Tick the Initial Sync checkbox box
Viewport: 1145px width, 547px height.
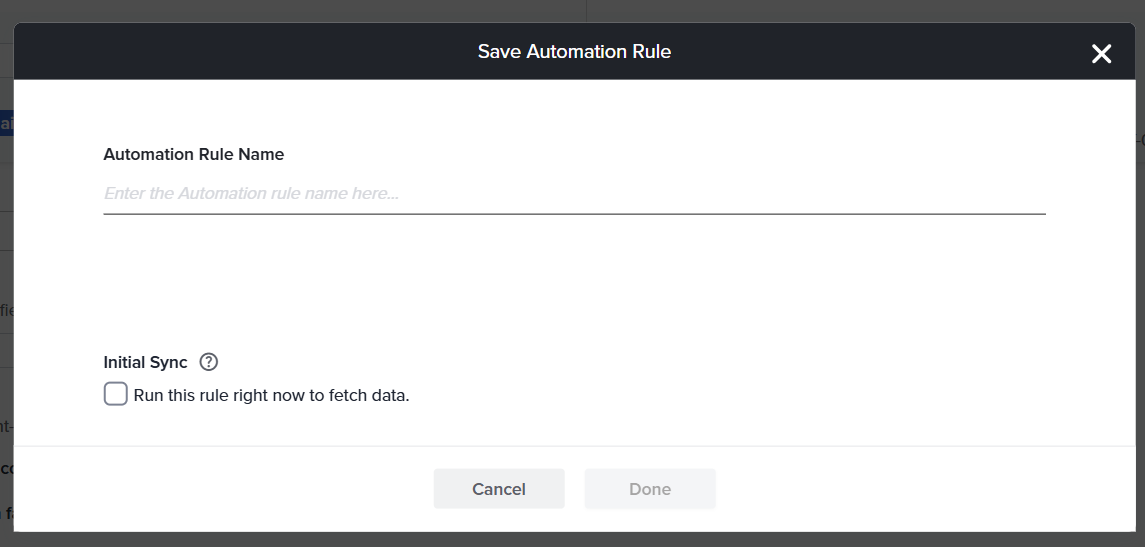click(x=116, y=394)
